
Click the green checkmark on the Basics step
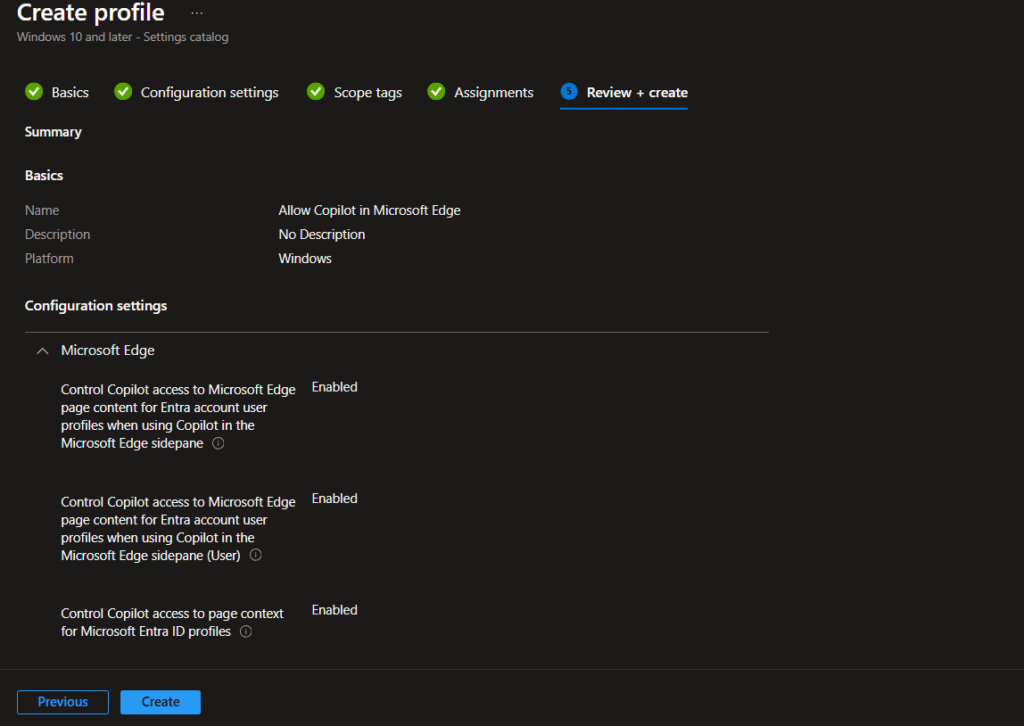click(33, 91)
